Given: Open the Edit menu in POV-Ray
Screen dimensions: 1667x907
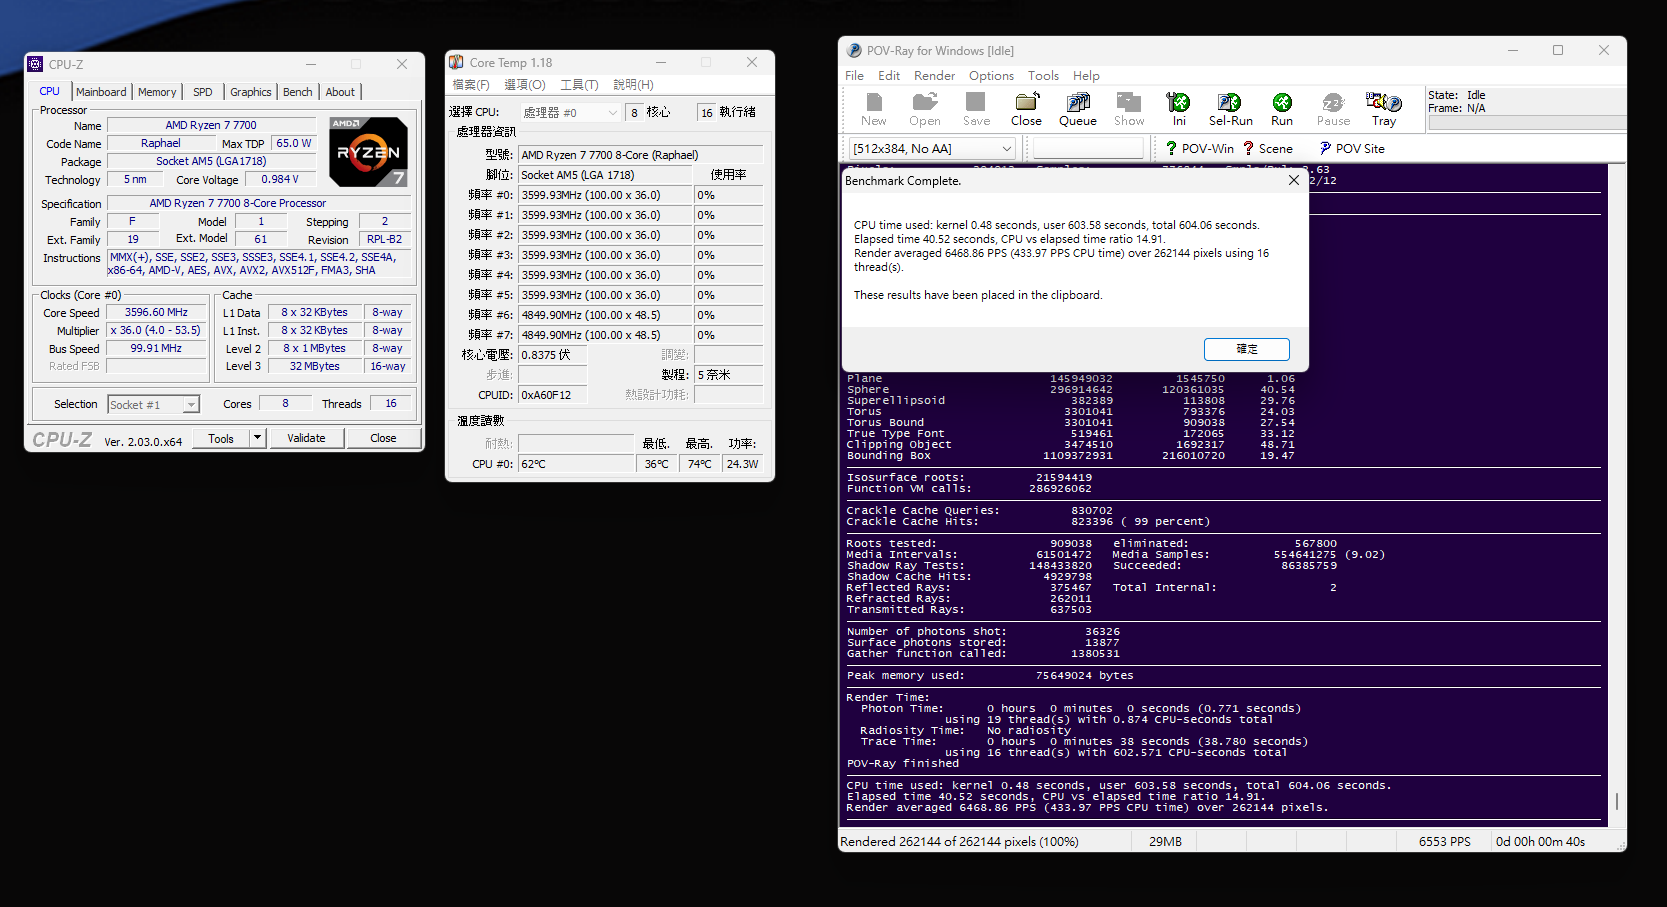Looking at the screenshot, I should click(889, 75).
